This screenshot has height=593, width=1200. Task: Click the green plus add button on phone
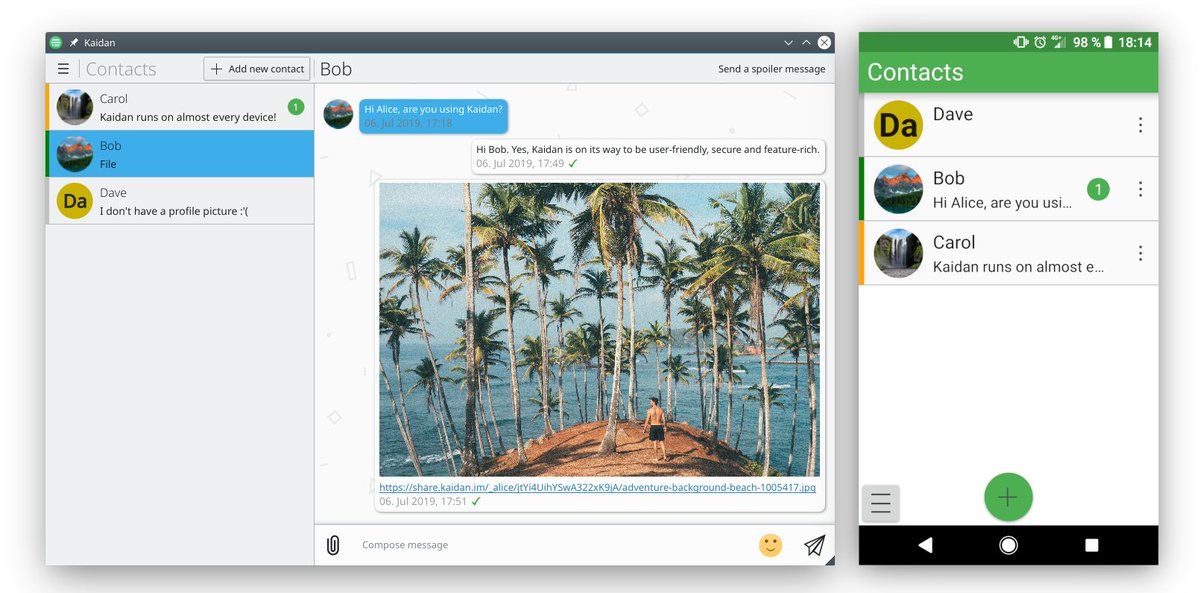point(1008,497)
